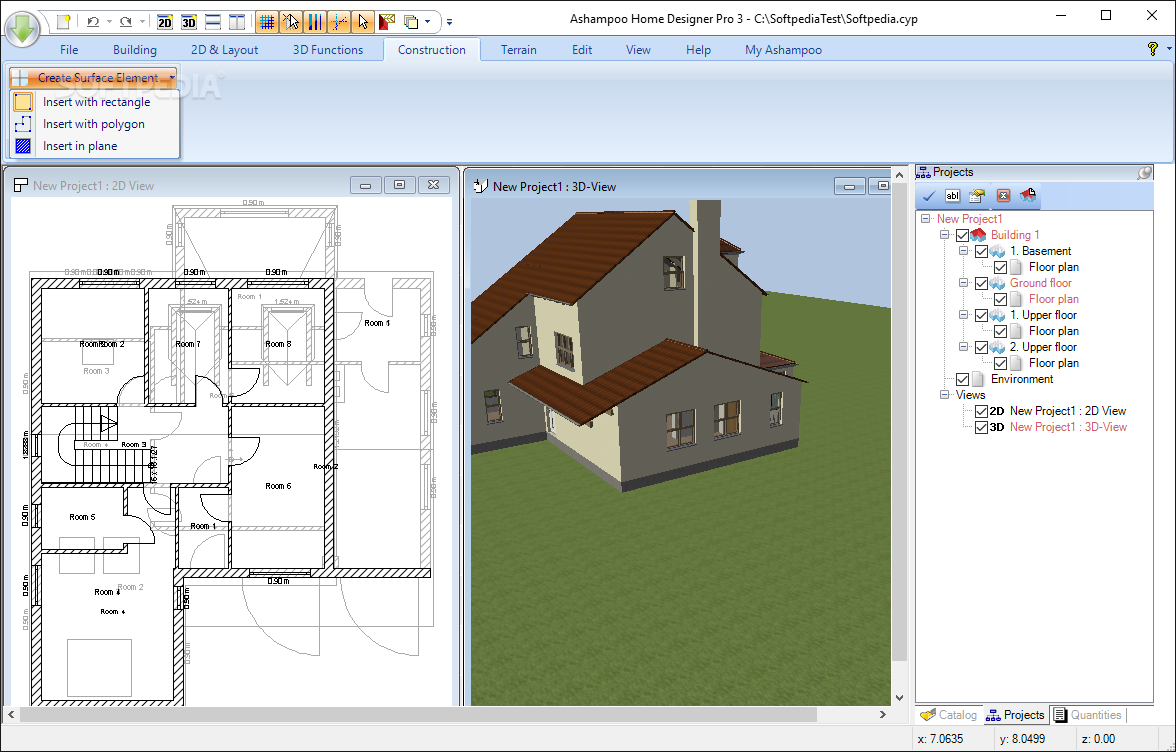This screenshot has height=752, width=1176.
Task: Click the Redo arrow icon
Action: (x=126, y=22)
